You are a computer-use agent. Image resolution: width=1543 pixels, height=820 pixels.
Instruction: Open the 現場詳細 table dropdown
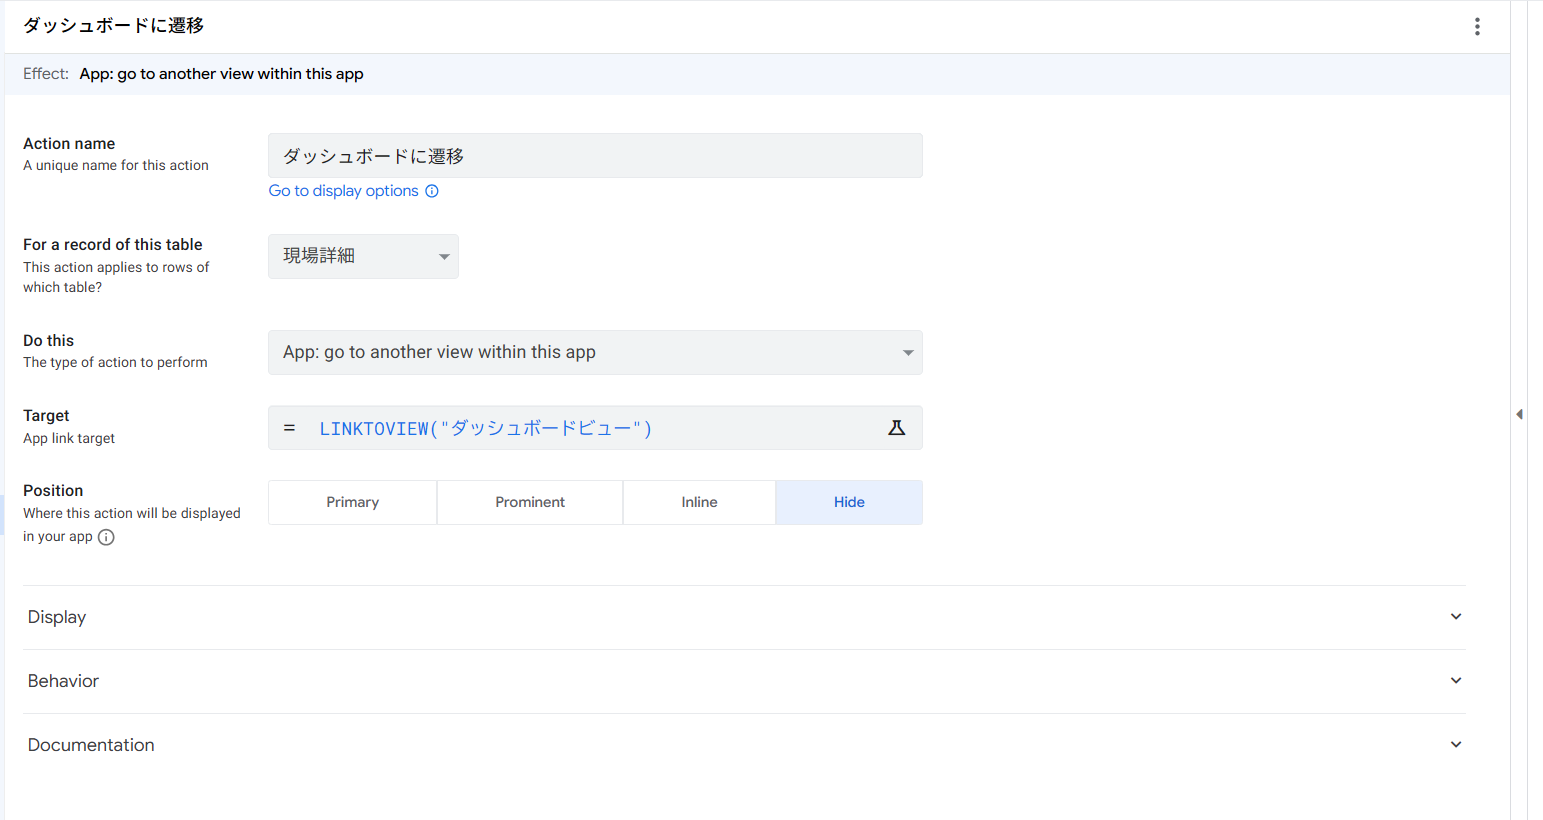coord(363,256)
